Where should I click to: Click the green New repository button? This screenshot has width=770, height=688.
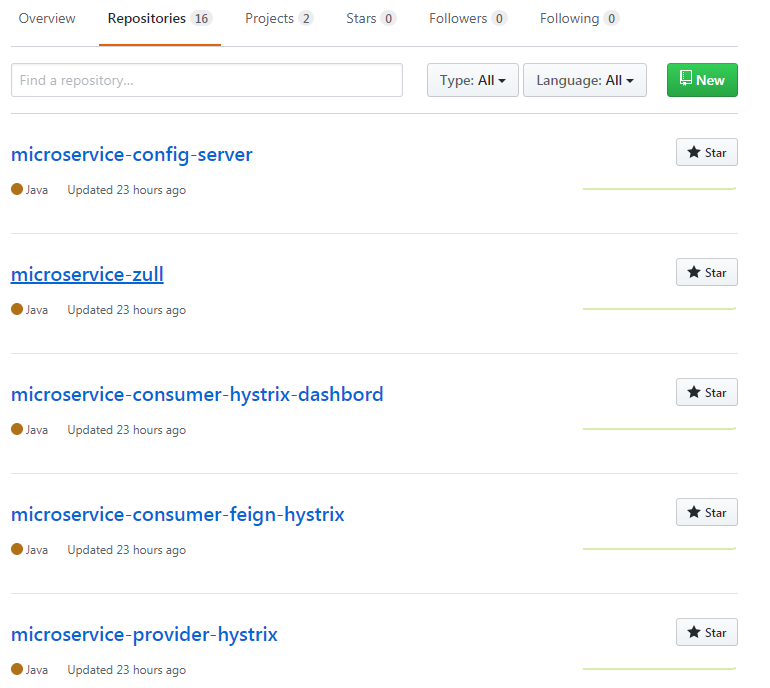[x=702, y=80]
